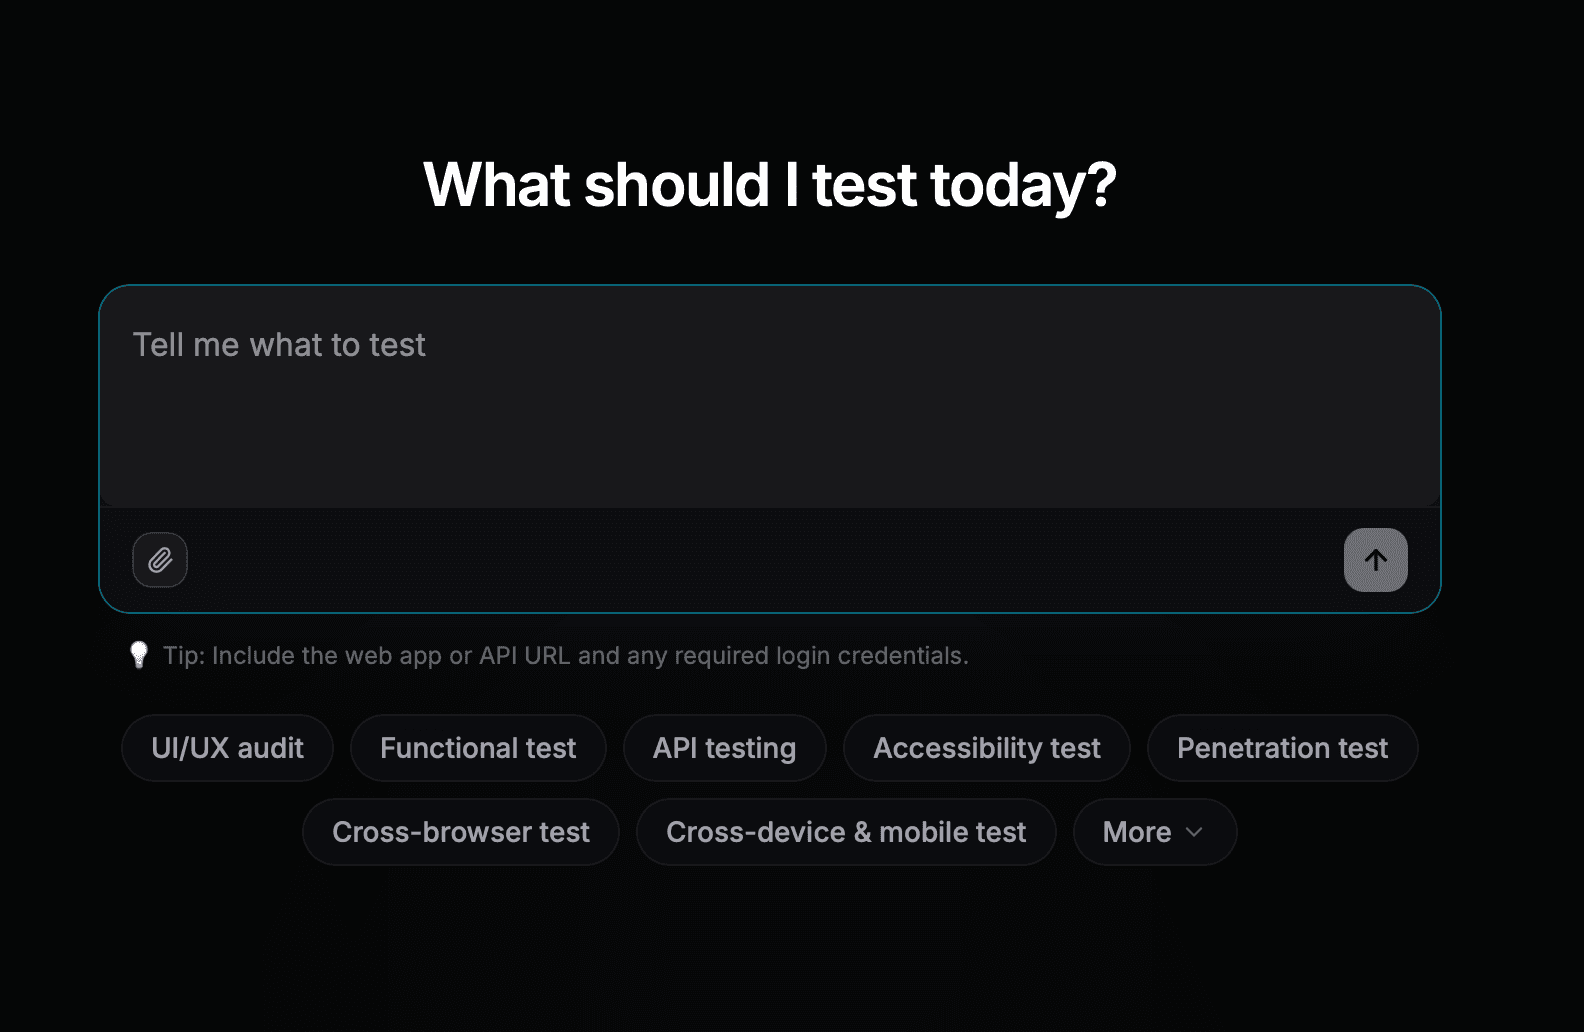Select the Accessibility test chip

[x=987, y=748]
